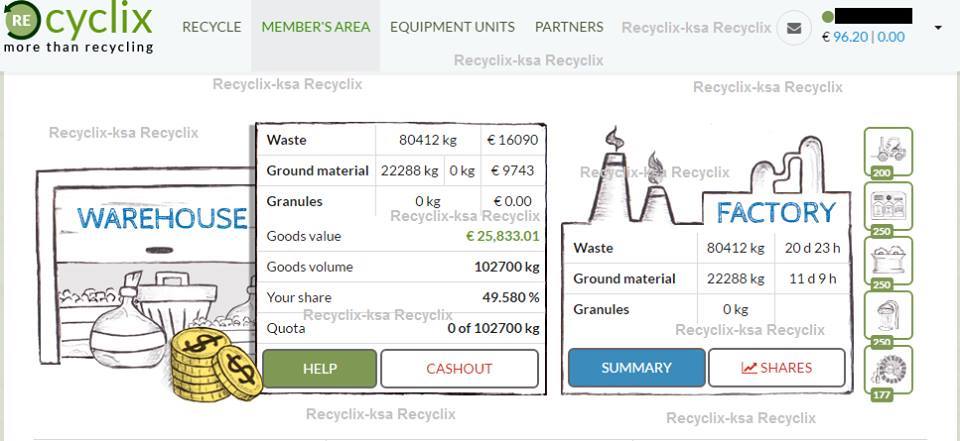This screenshot has height=441, width=960.
Task: Click the HELP button
Action: point(320,369)
